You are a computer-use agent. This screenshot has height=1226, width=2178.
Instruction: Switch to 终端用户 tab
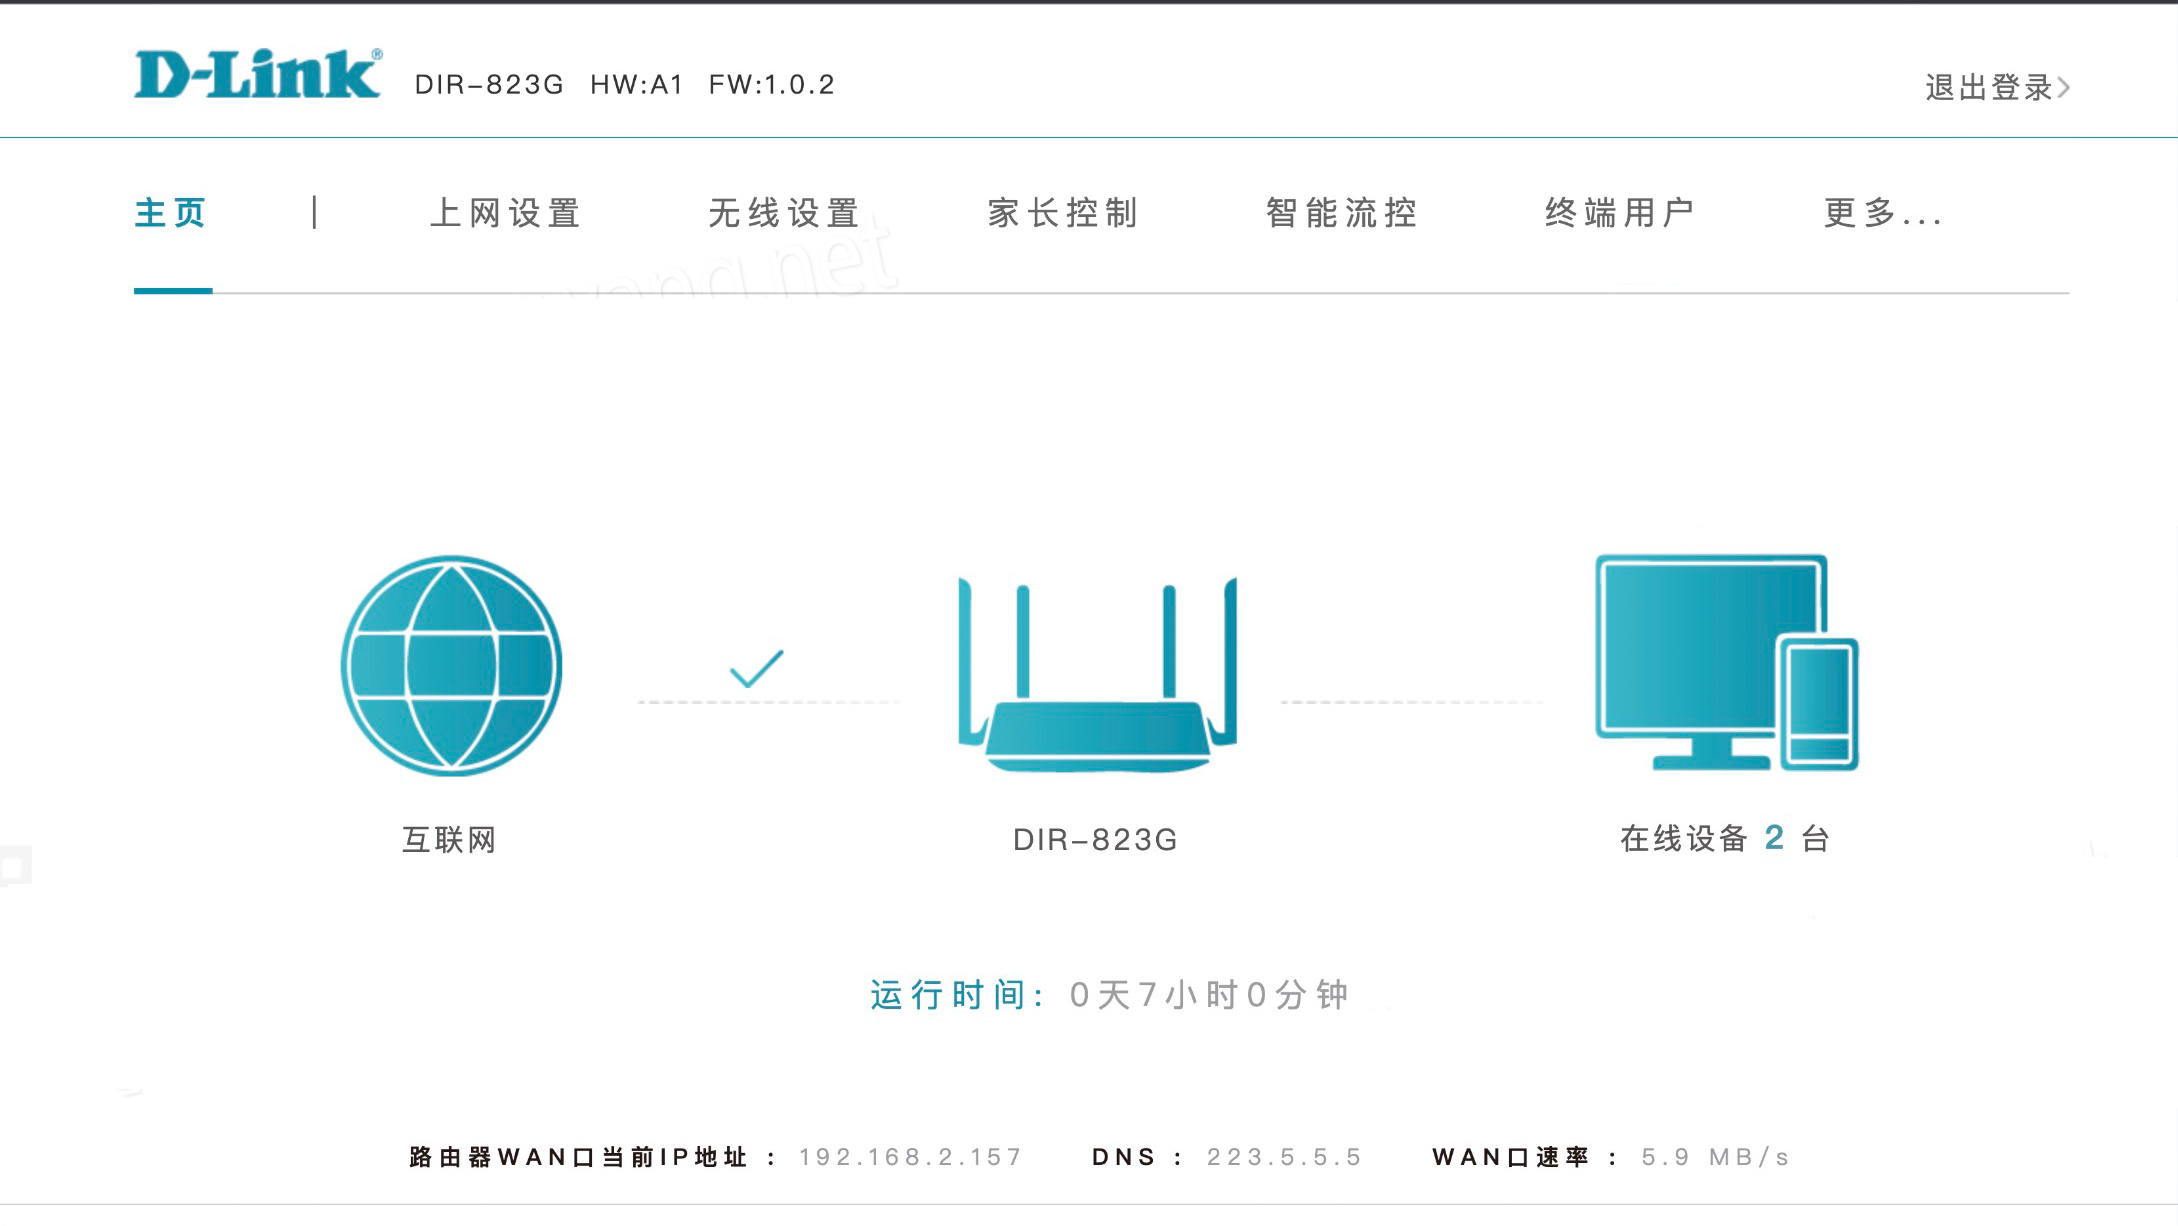click(1620, 213)
